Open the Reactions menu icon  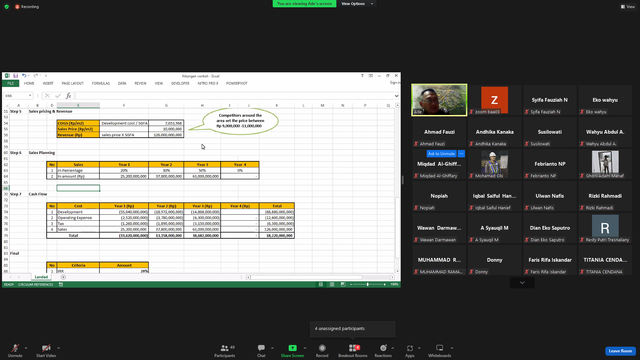pyautogui.click(x=383, y=348)
